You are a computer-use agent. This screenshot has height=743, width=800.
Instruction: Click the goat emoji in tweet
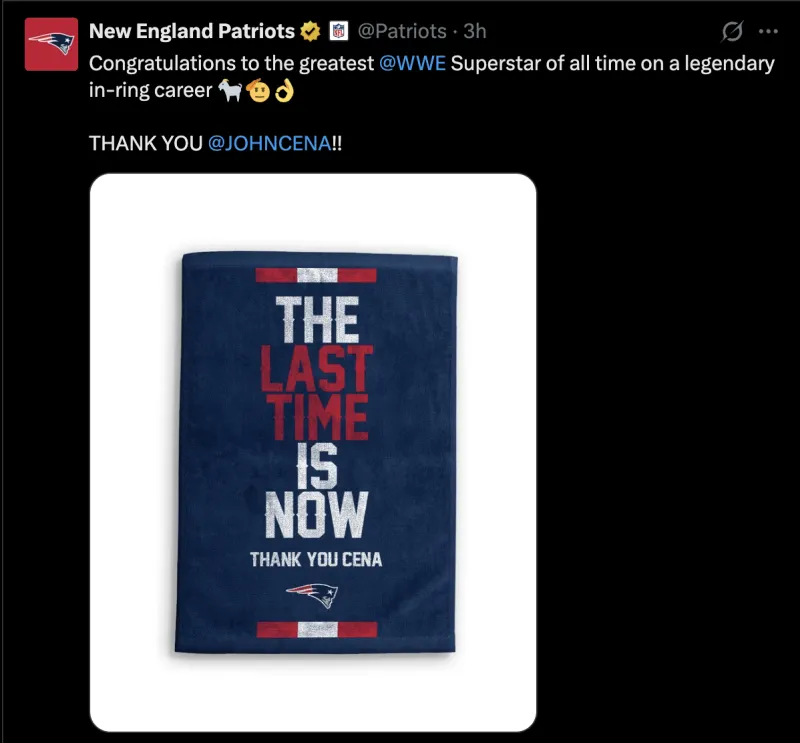pos(230,90)
